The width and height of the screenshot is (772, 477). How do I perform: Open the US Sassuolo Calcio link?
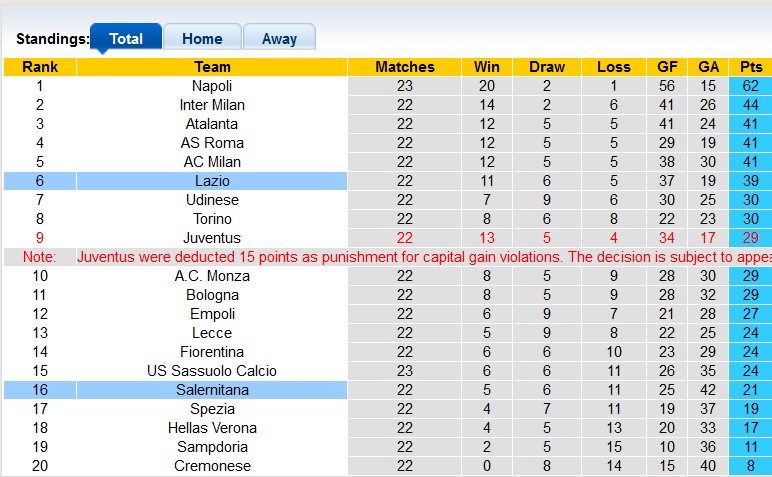point(212,371)
